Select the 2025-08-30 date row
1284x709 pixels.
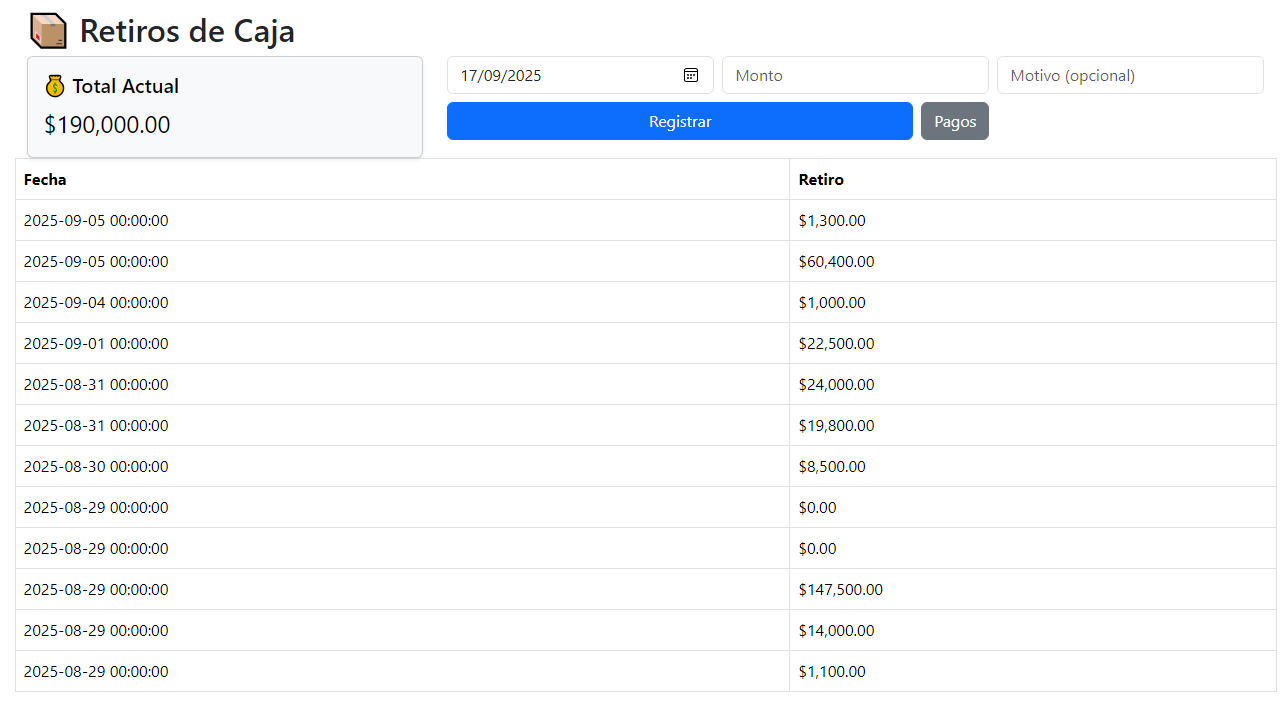96,467
